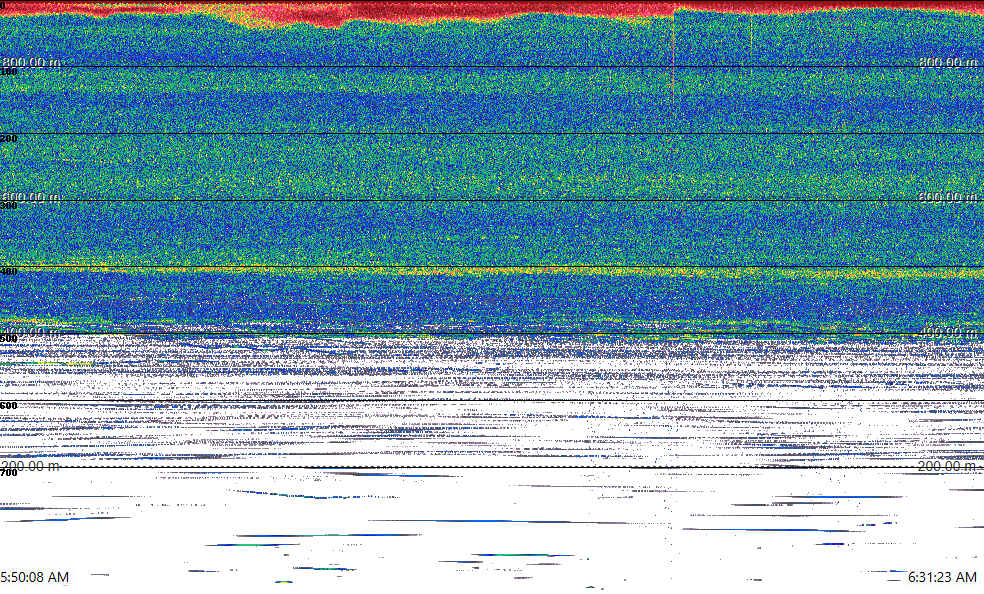
Task: Click the right 800.00 m range label
Action: 948,62
